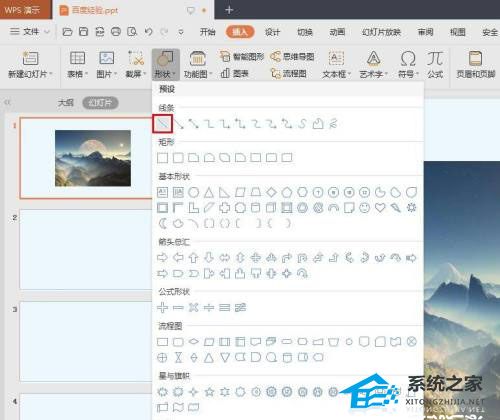Select slide 3 blank thumbnail
The width and height of the screenshot is (500, 420).
[x=86, y=341]
